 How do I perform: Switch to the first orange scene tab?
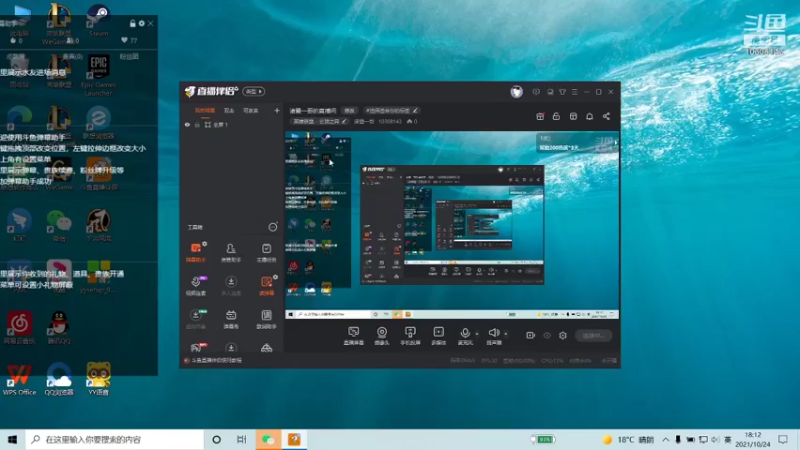coord(205,111)
